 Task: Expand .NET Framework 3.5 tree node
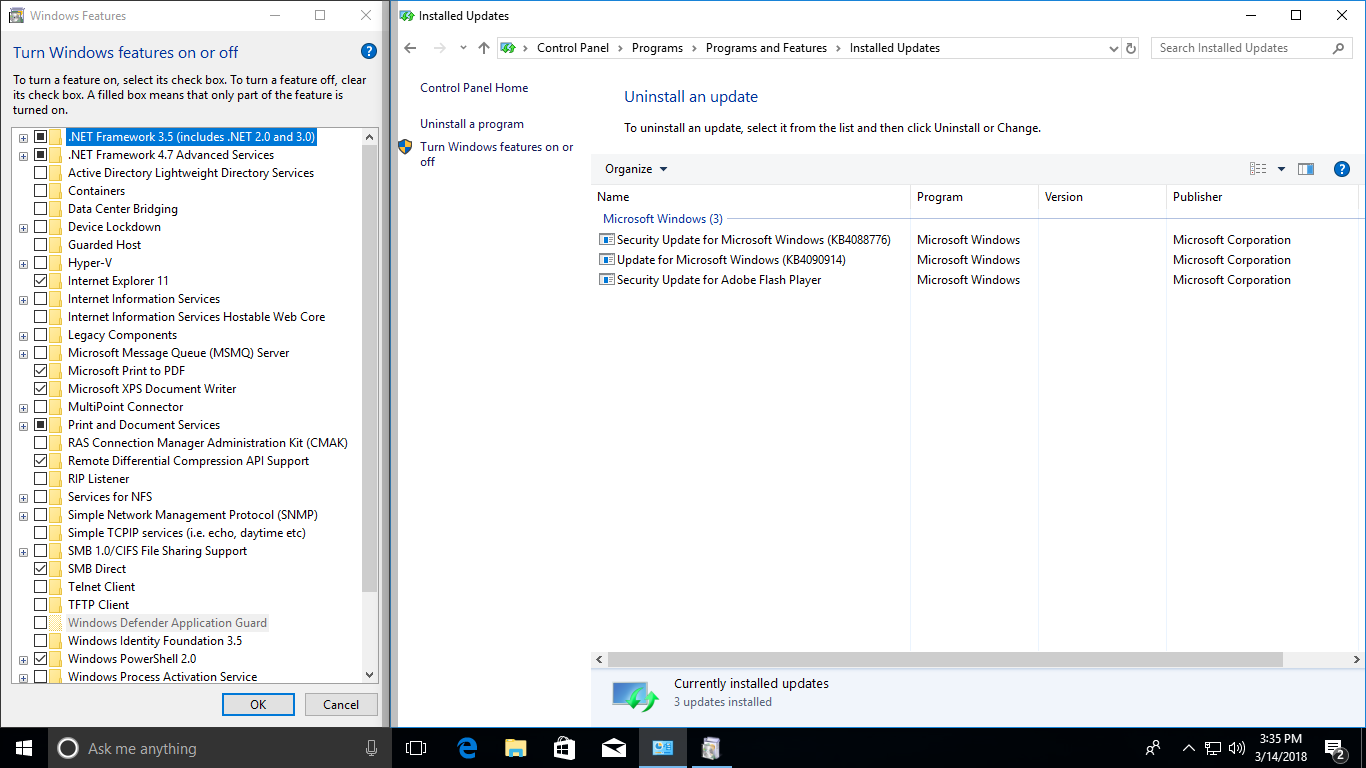(x=23, y=137)
